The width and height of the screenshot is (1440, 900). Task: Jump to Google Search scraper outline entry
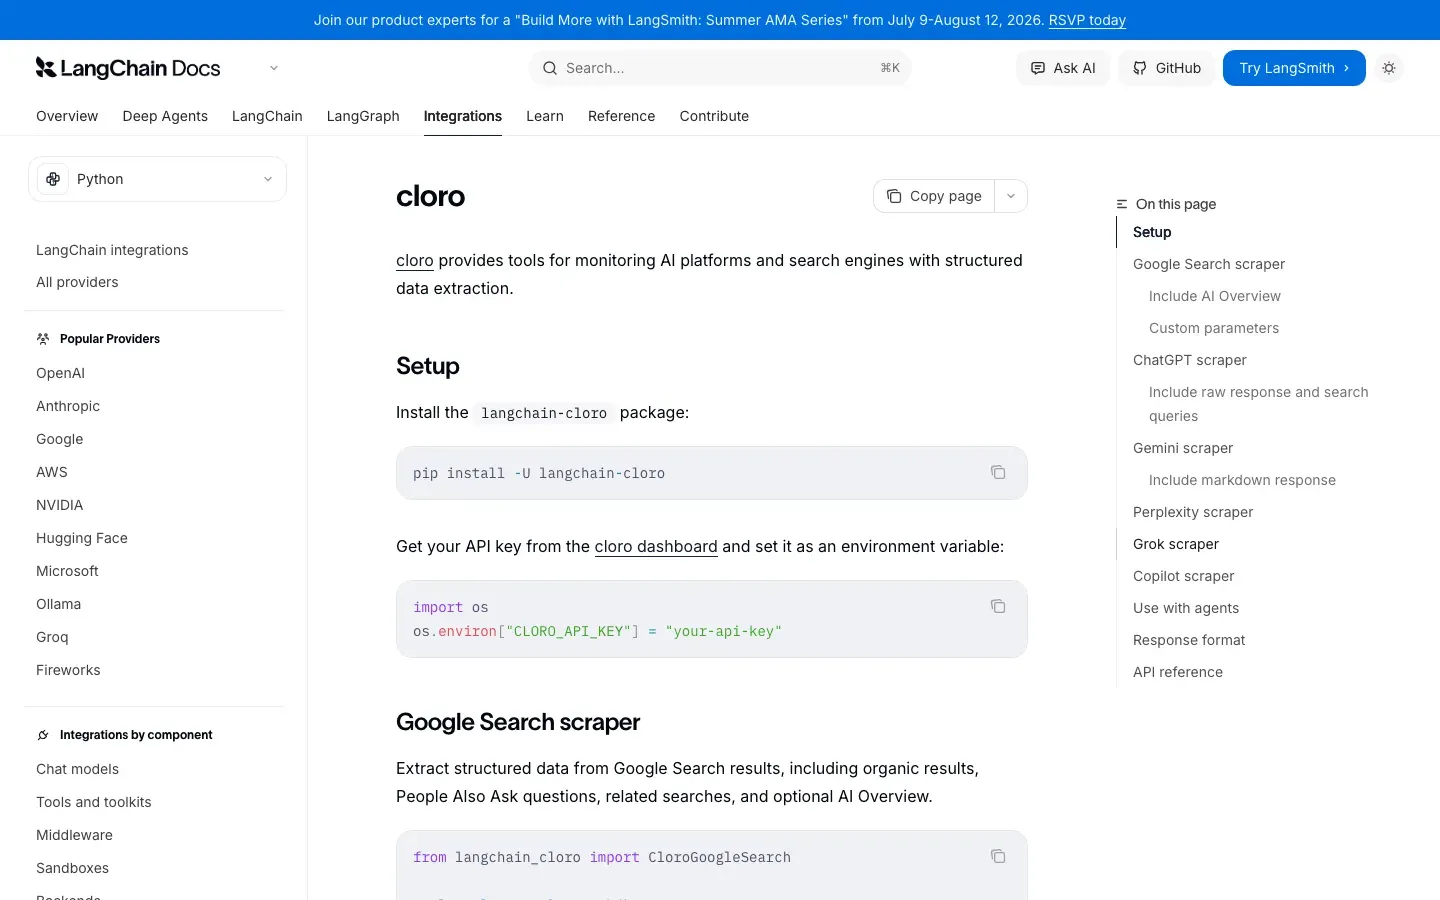(x=1209, y=264)
